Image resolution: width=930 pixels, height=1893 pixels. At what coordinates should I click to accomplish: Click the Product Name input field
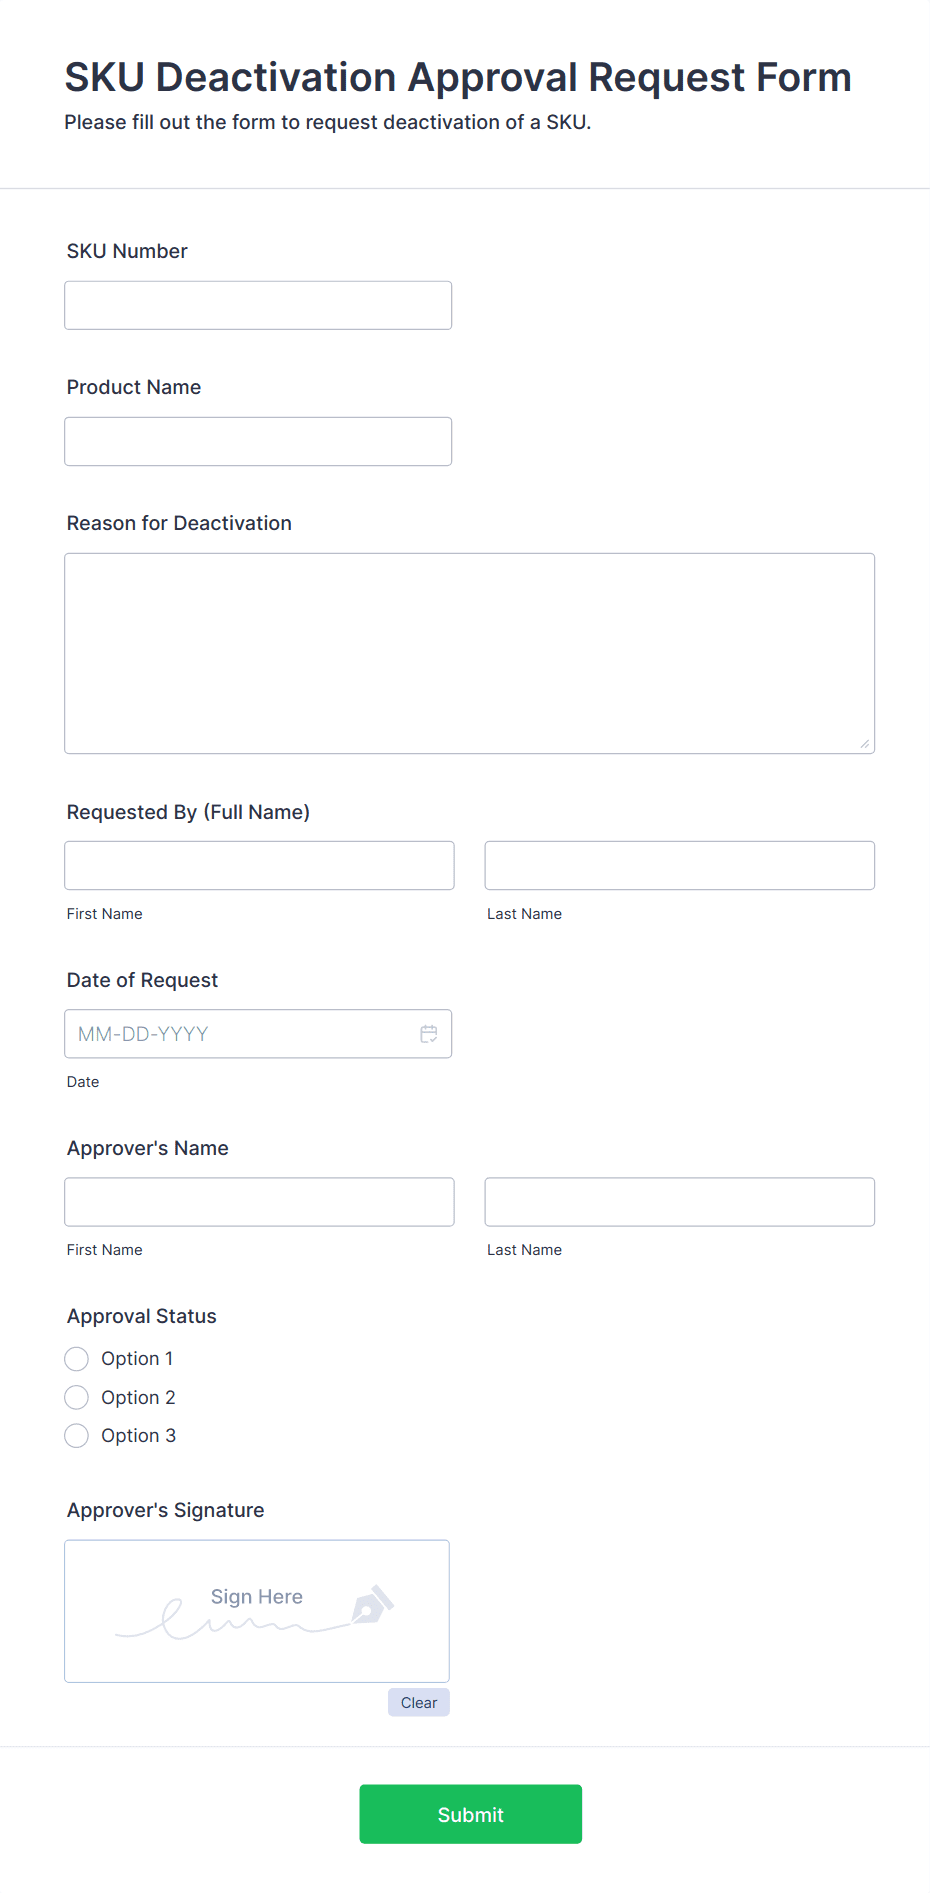point(257,440)
